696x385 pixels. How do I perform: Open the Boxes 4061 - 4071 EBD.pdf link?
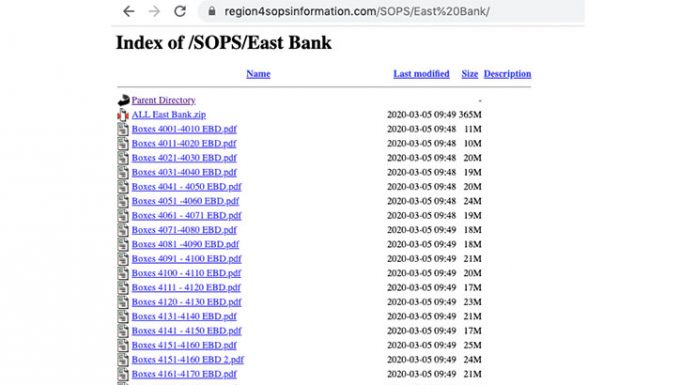pos(186,215)
